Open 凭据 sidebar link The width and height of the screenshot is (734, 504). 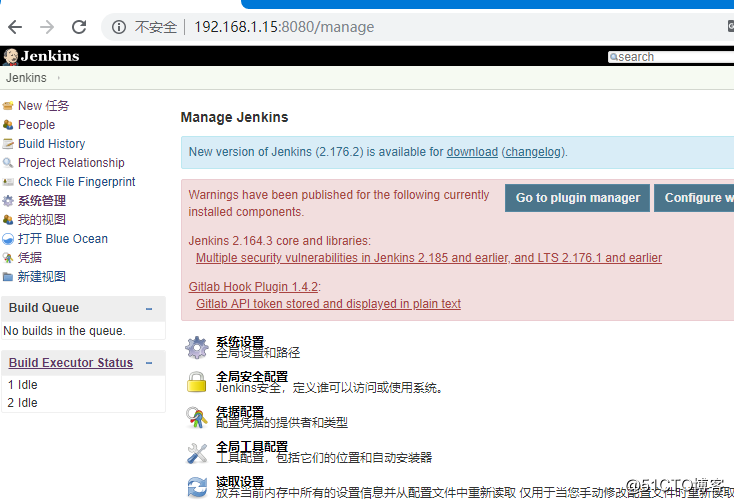30,257
